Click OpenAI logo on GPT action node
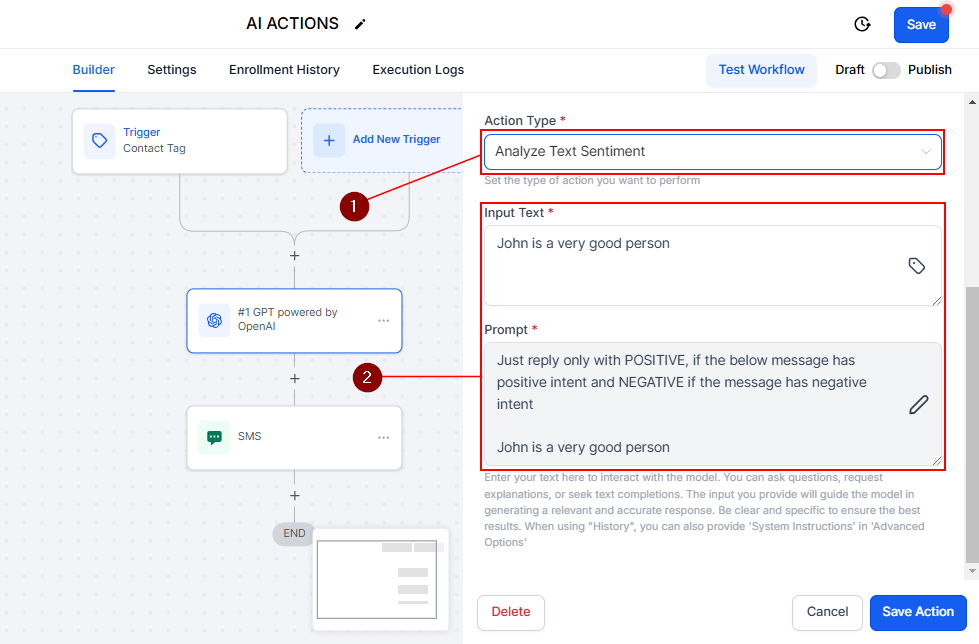The height and width of the screenshot is (644, 979). point(214,320)
